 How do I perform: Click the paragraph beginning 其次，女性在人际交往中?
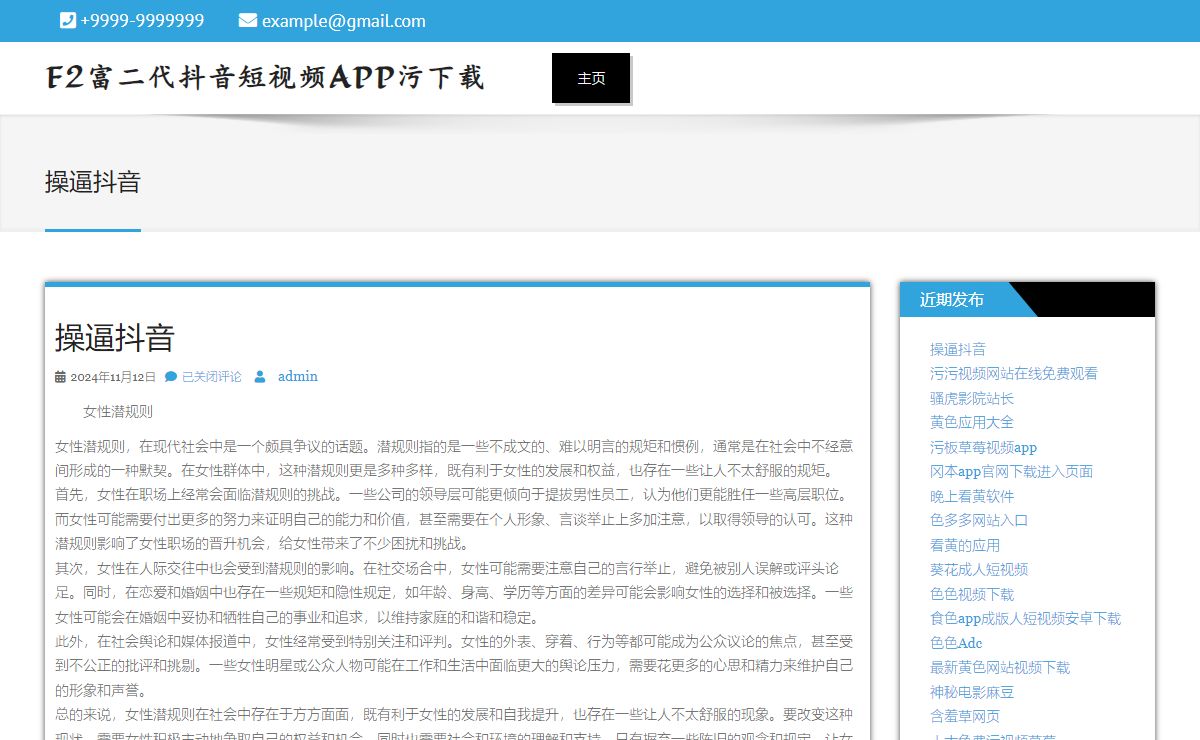(x=455, y=592)
